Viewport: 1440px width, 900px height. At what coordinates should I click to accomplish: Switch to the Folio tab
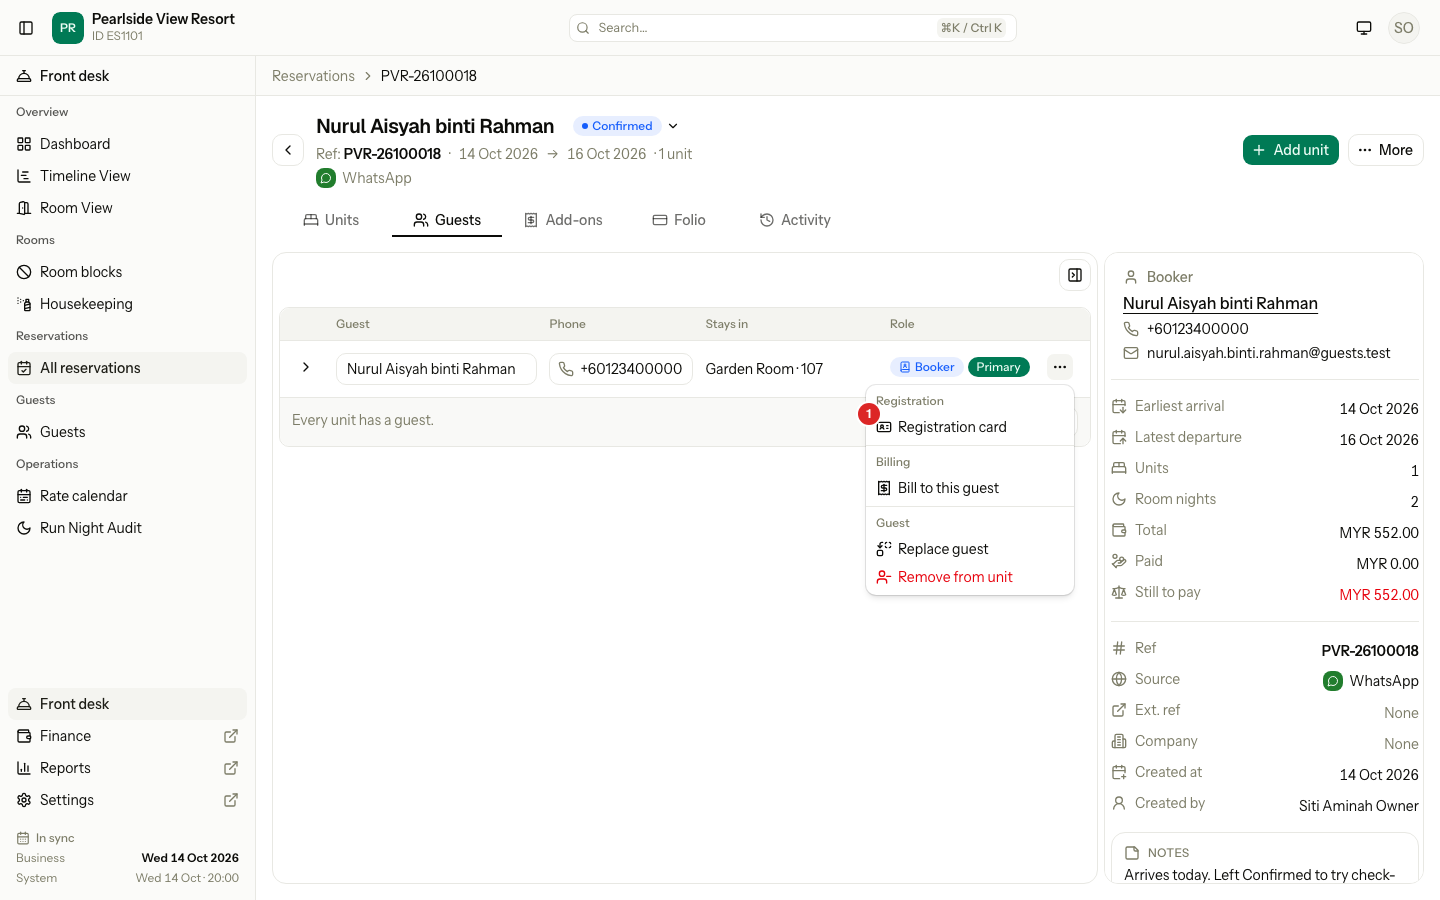coord(679,220)
